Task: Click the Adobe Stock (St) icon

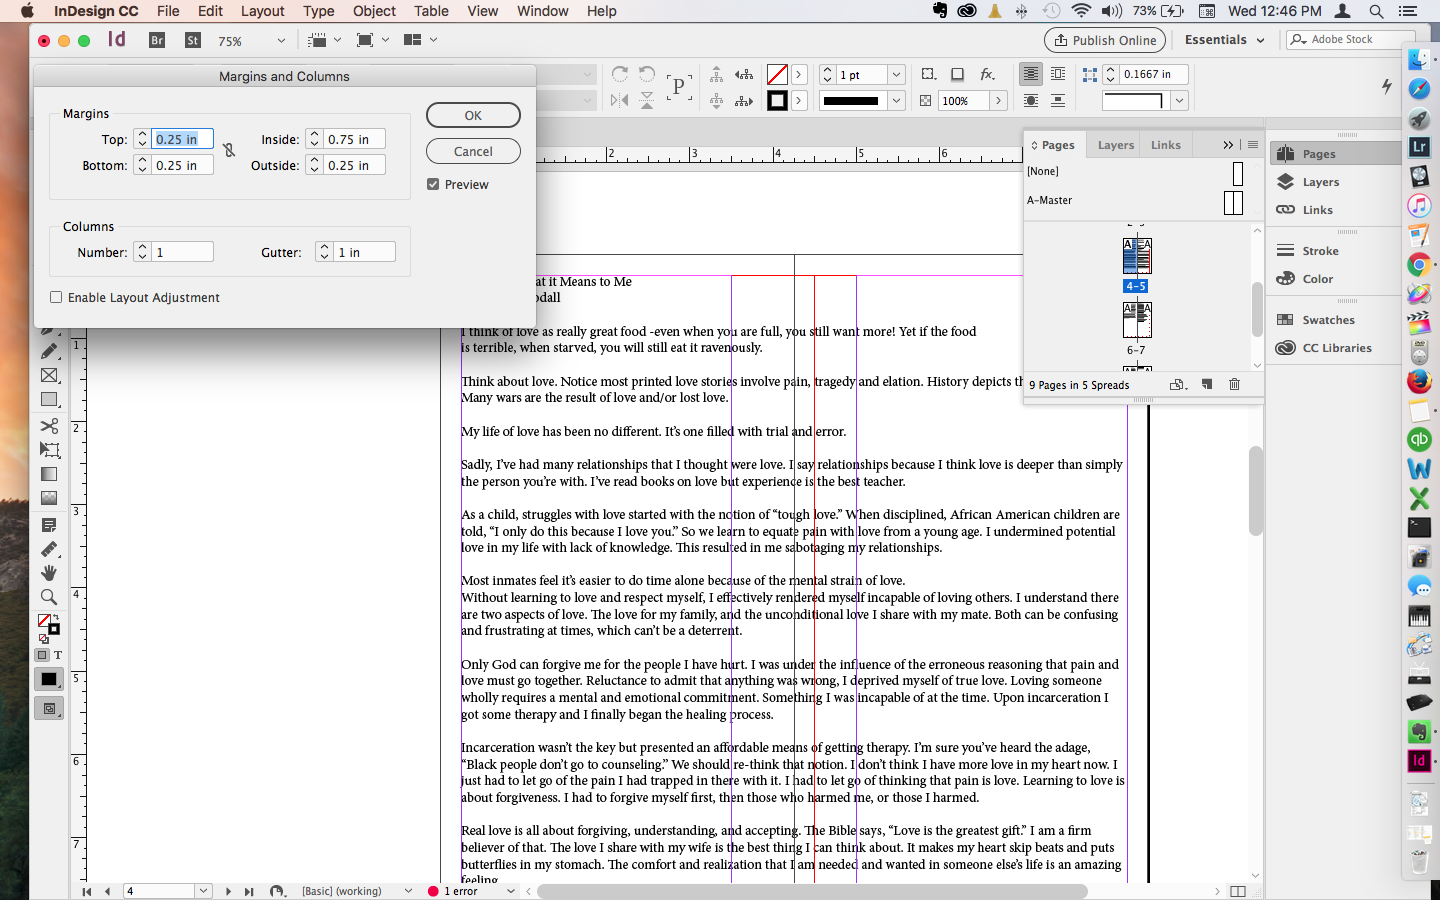Action: [x=193, y=40]
